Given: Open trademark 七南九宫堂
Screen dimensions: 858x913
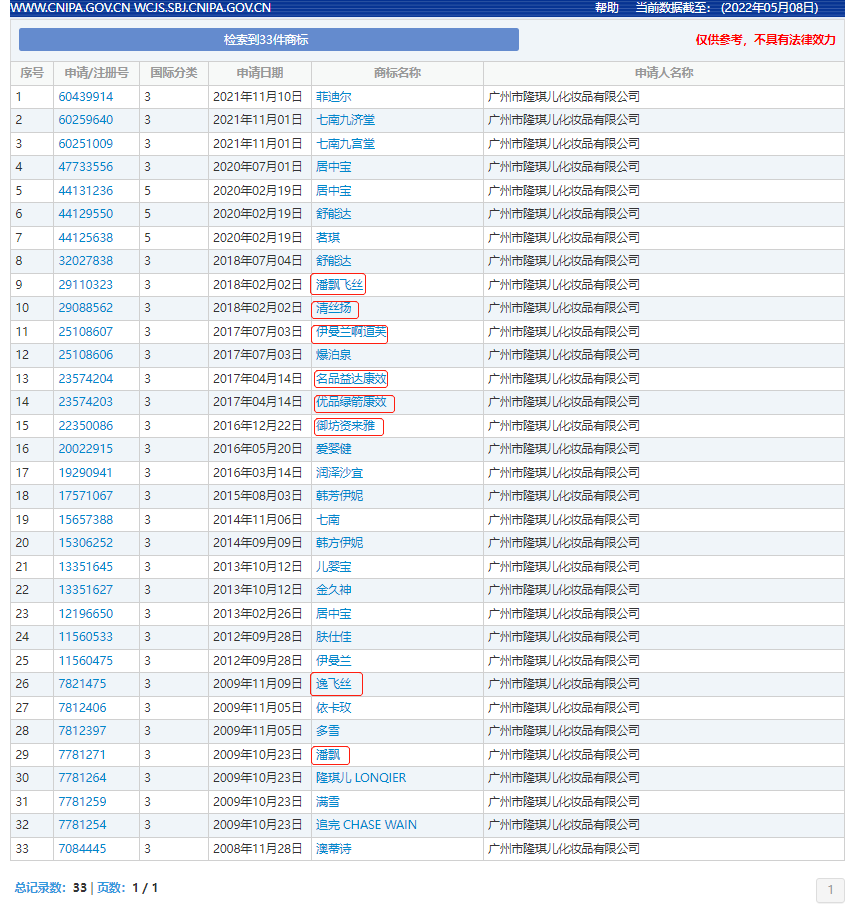Looking at the screenshot, I should point(345,144).
